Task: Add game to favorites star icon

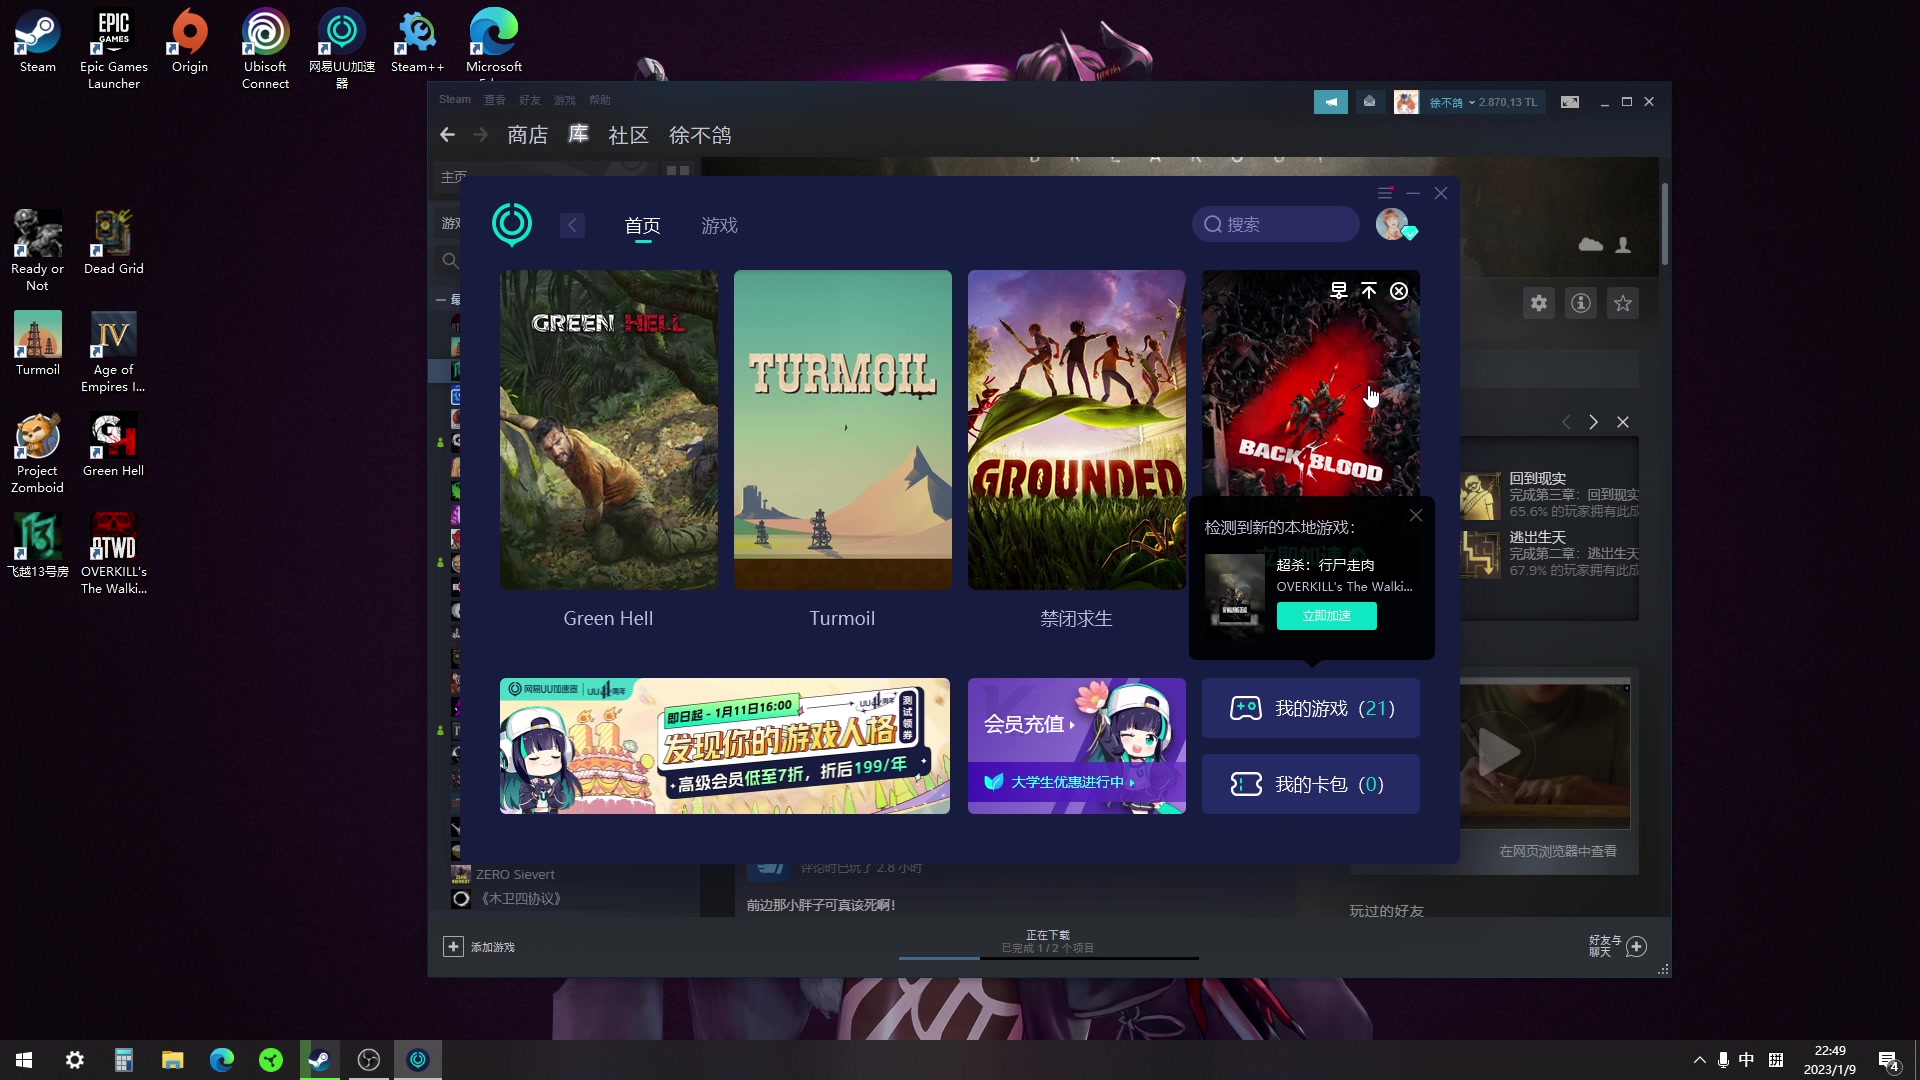Action: click(x=1623, y=303)
